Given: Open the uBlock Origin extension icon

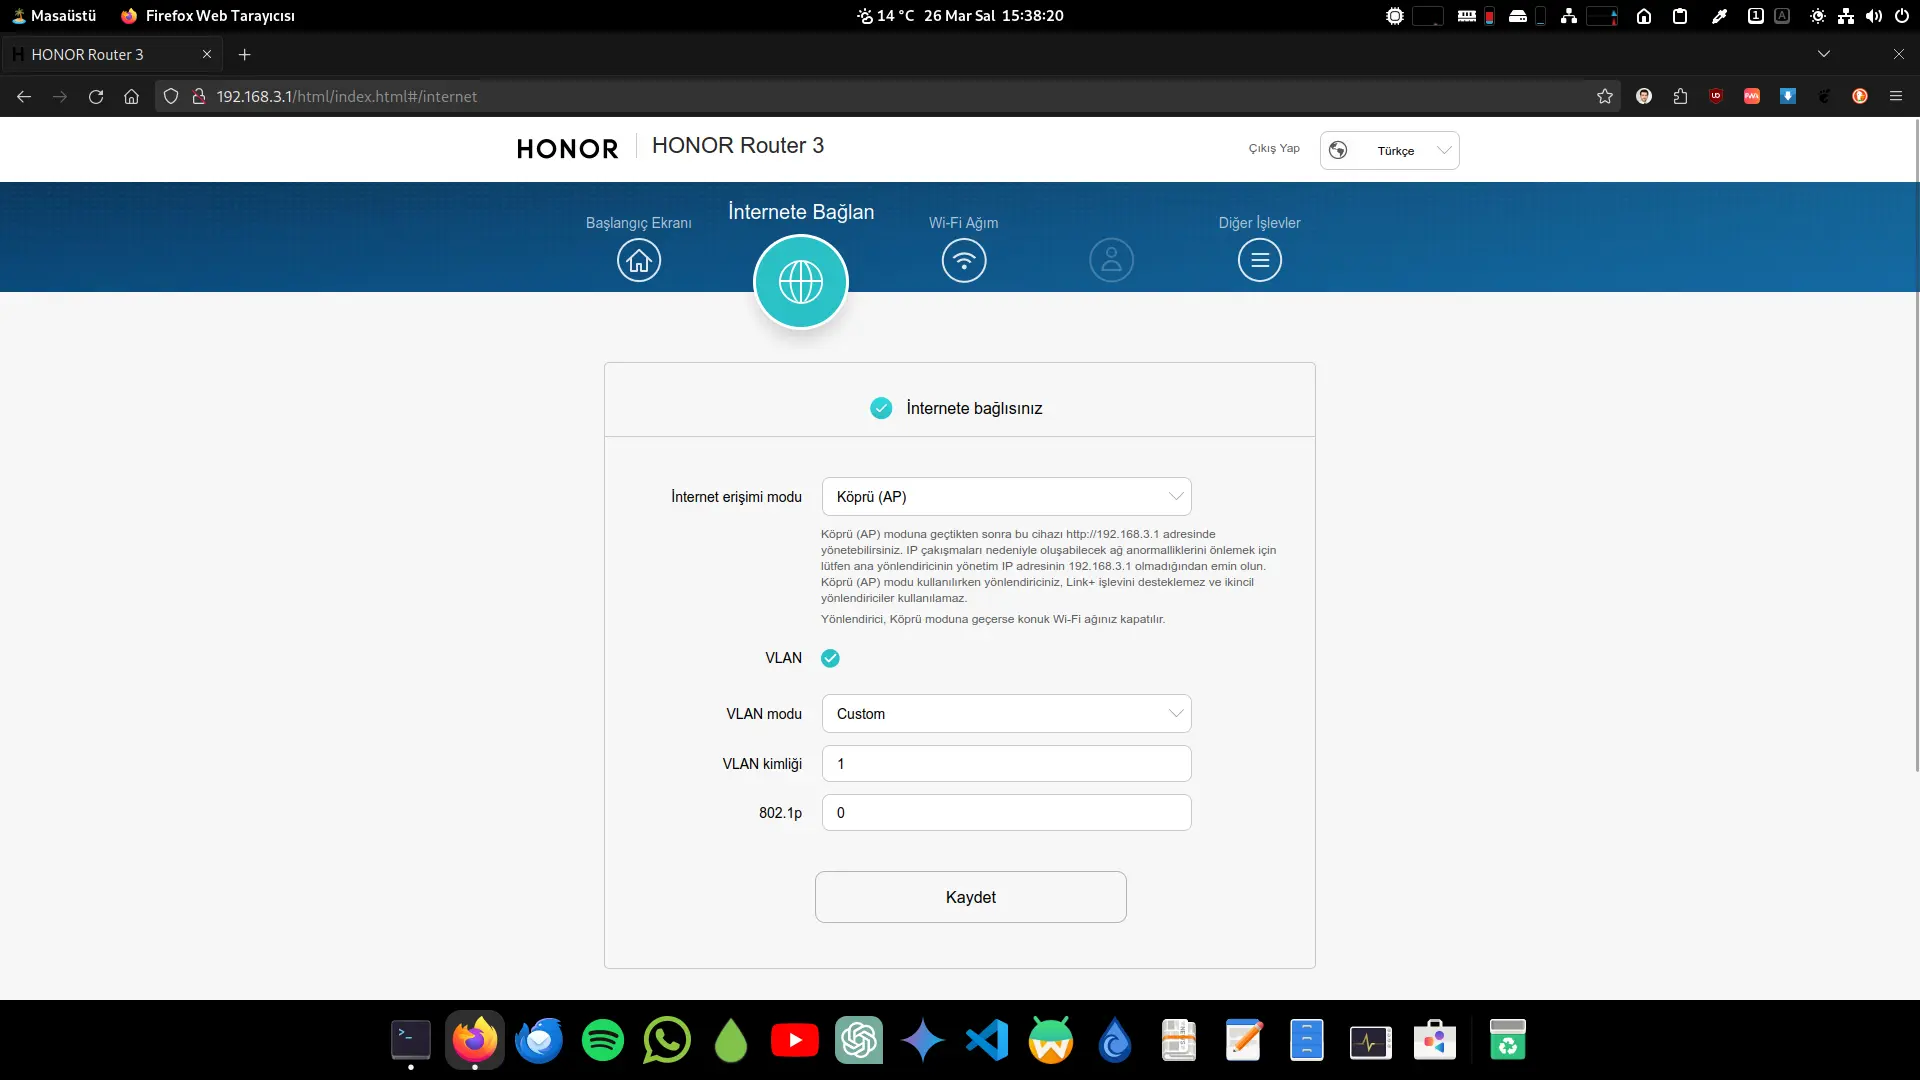Looking at the screenshot, I should click(x=1716, y=96).
